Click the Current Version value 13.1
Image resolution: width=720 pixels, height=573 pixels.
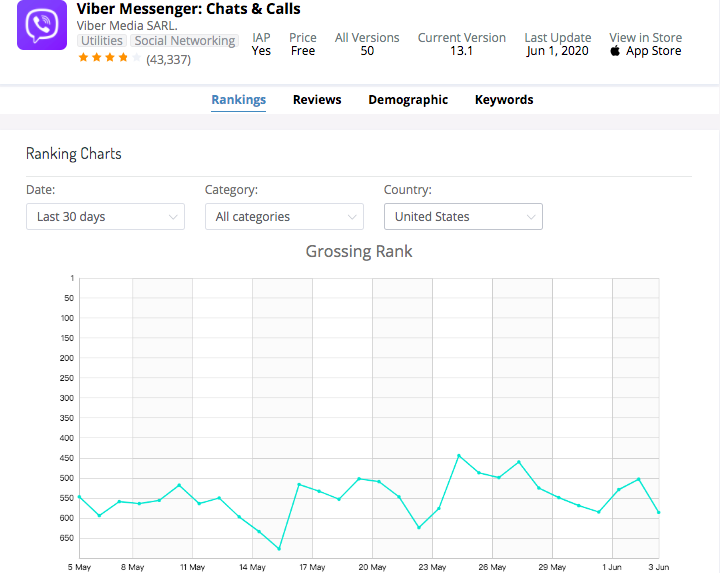(x=461, y=51)
